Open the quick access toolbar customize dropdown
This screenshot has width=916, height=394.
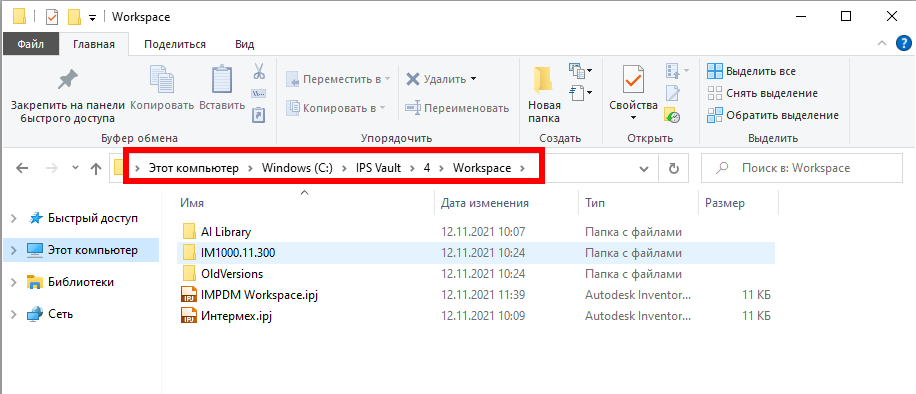point(92,18)
